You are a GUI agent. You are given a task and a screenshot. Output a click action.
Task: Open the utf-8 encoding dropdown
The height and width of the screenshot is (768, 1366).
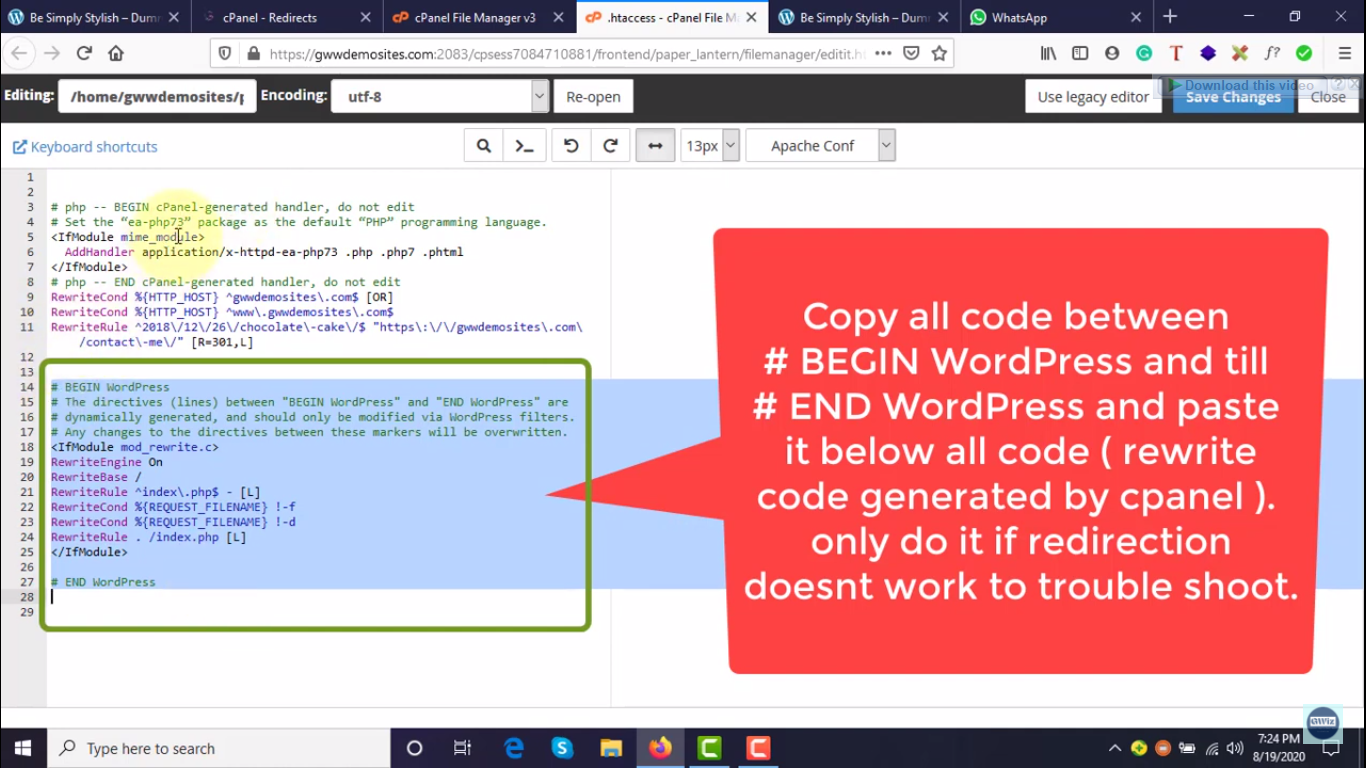point(539,97)
